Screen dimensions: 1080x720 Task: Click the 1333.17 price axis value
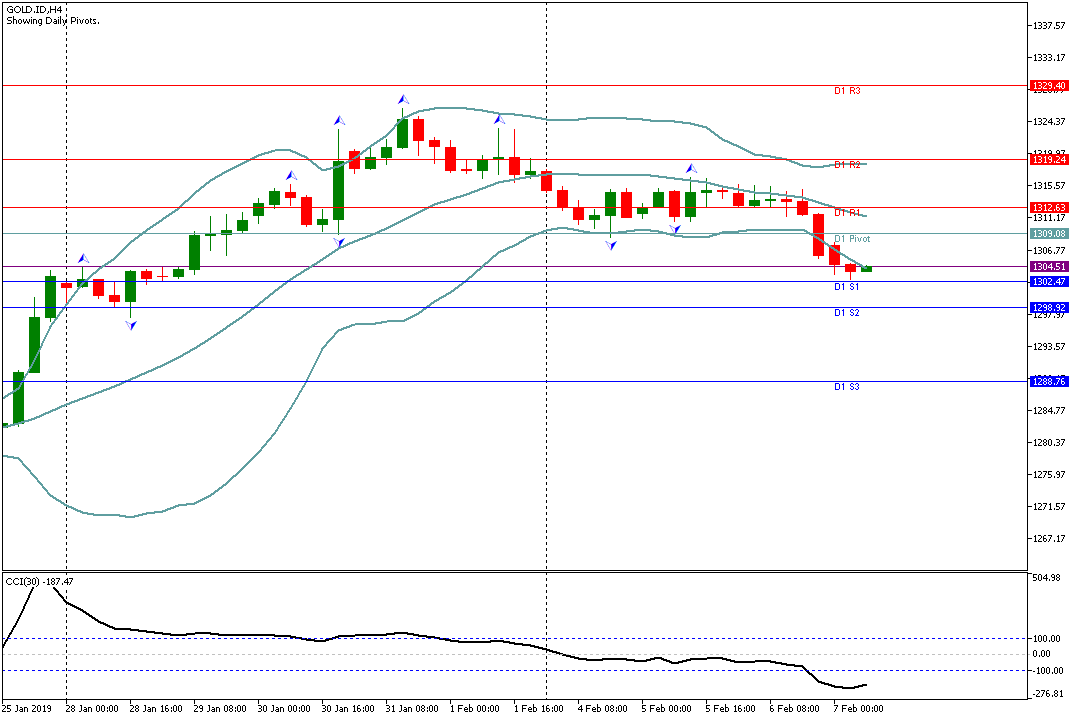point(1049,57)
